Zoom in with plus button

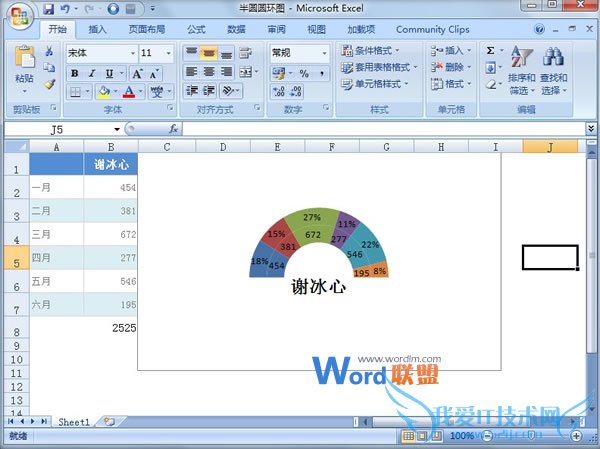pos(576,436)
